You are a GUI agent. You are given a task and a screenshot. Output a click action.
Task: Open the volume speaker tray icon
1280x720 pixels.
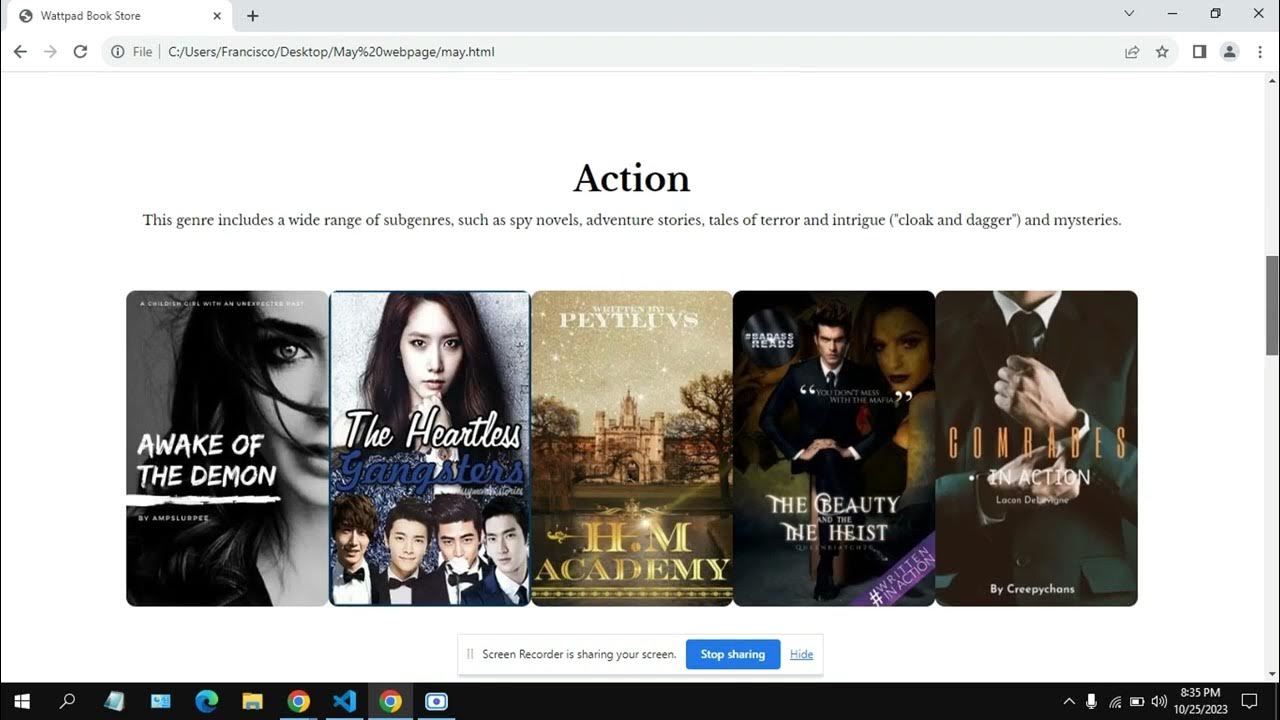pyautogui.click(x=1159, y=701)
